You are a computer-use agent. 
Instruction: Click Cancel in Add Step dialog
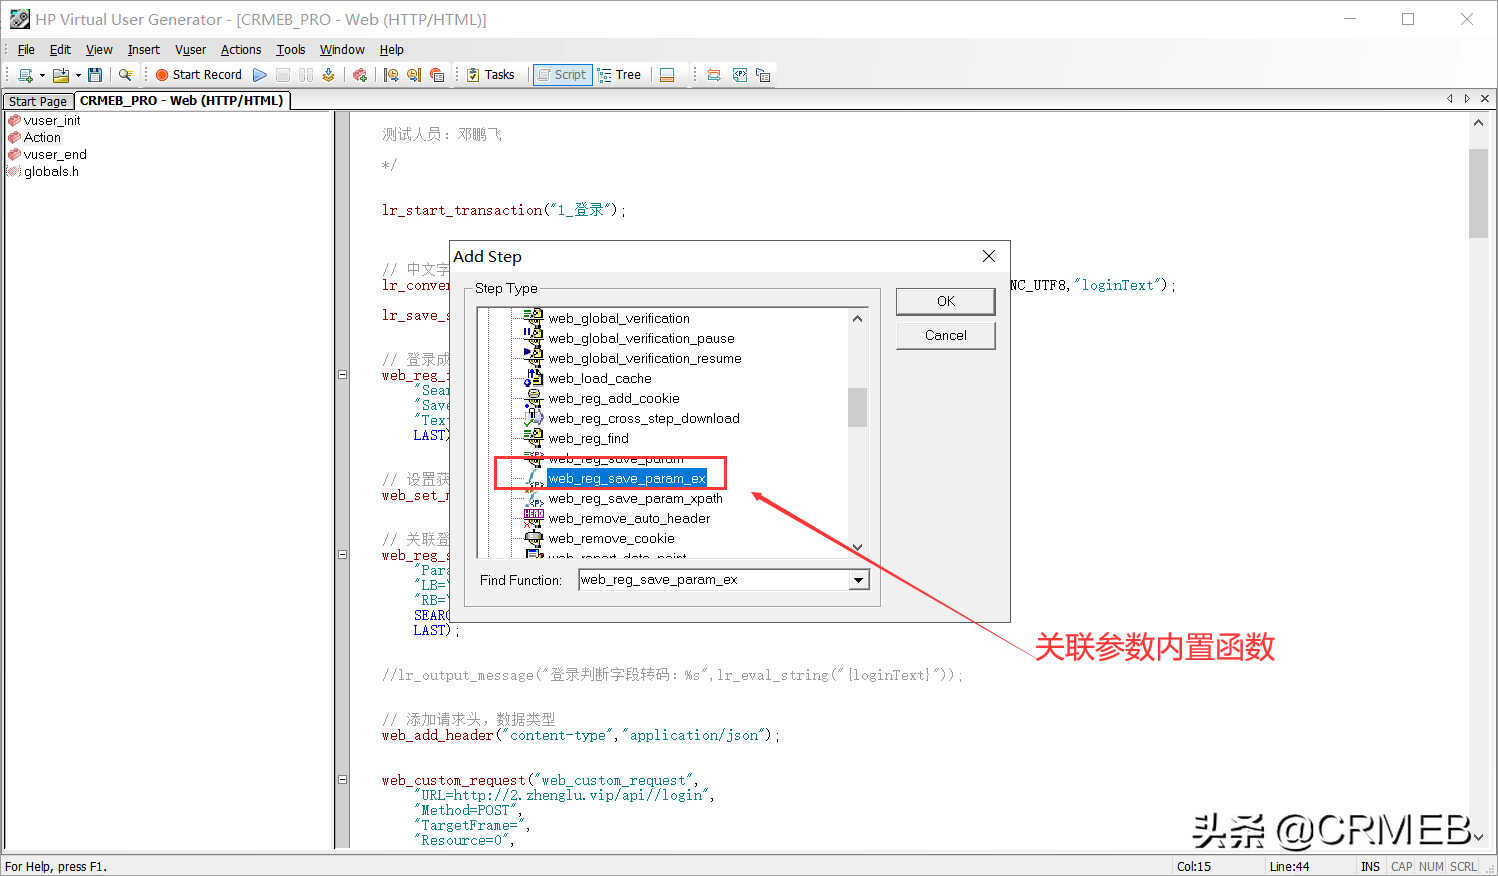(x=946, y=335)
